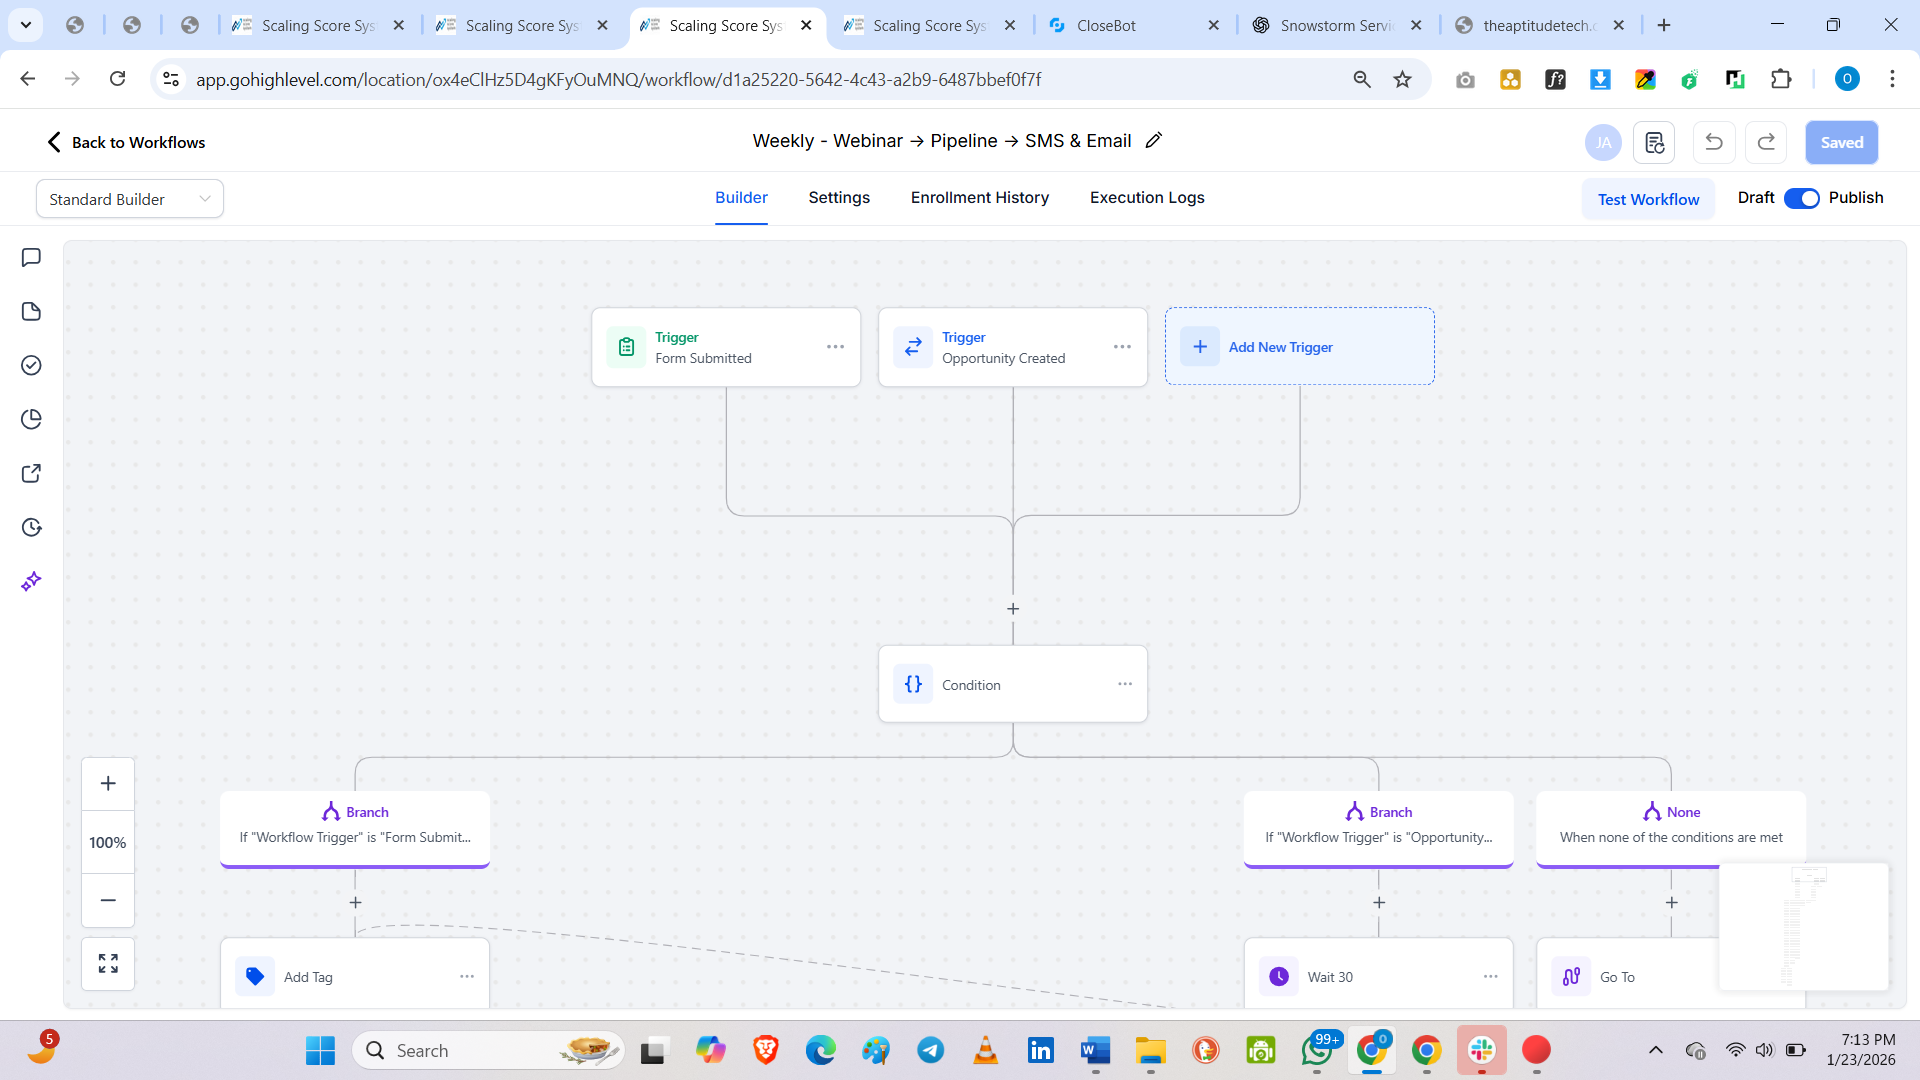This screenshot has height=1080, width=1920.
Task: Click the undo arrow button
Action: tap(1713, 142)
